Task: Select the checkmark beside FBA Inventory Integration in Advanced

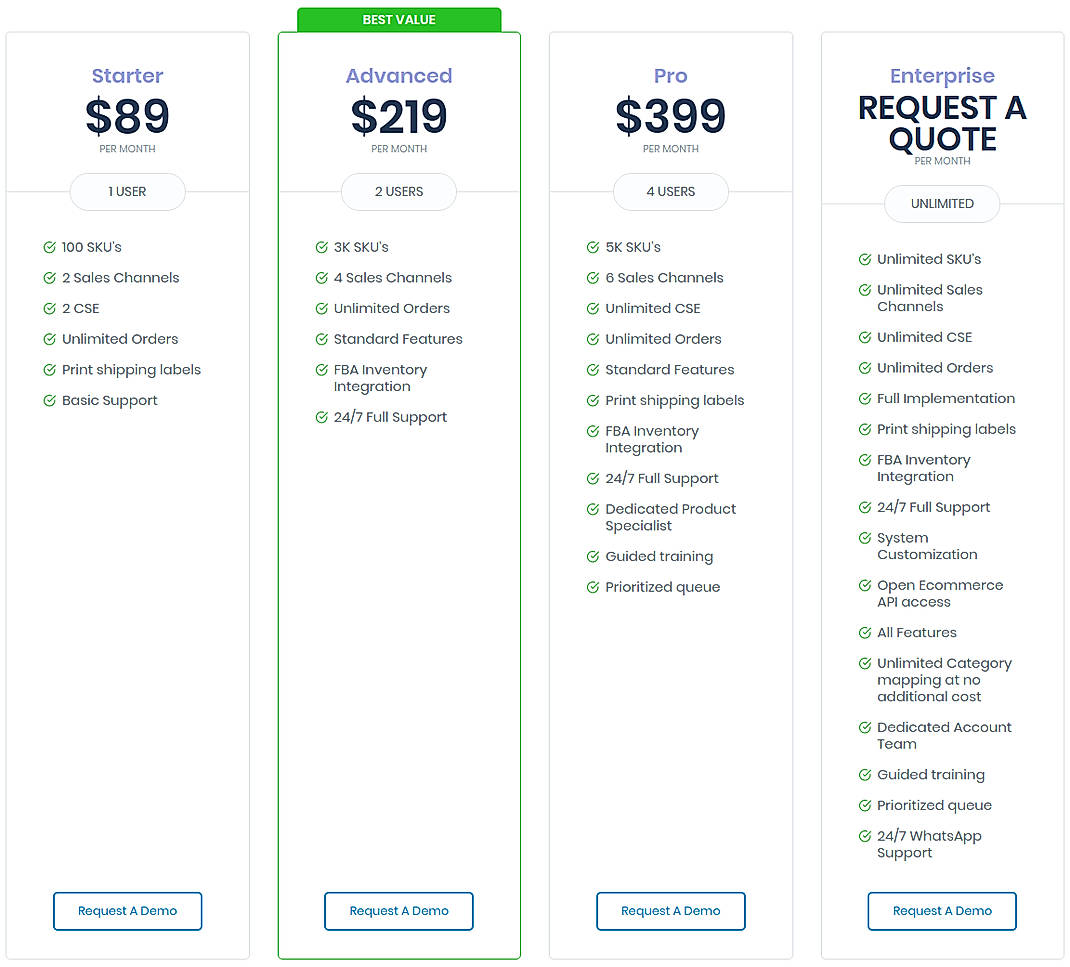Action: click(x=320, y=370)
